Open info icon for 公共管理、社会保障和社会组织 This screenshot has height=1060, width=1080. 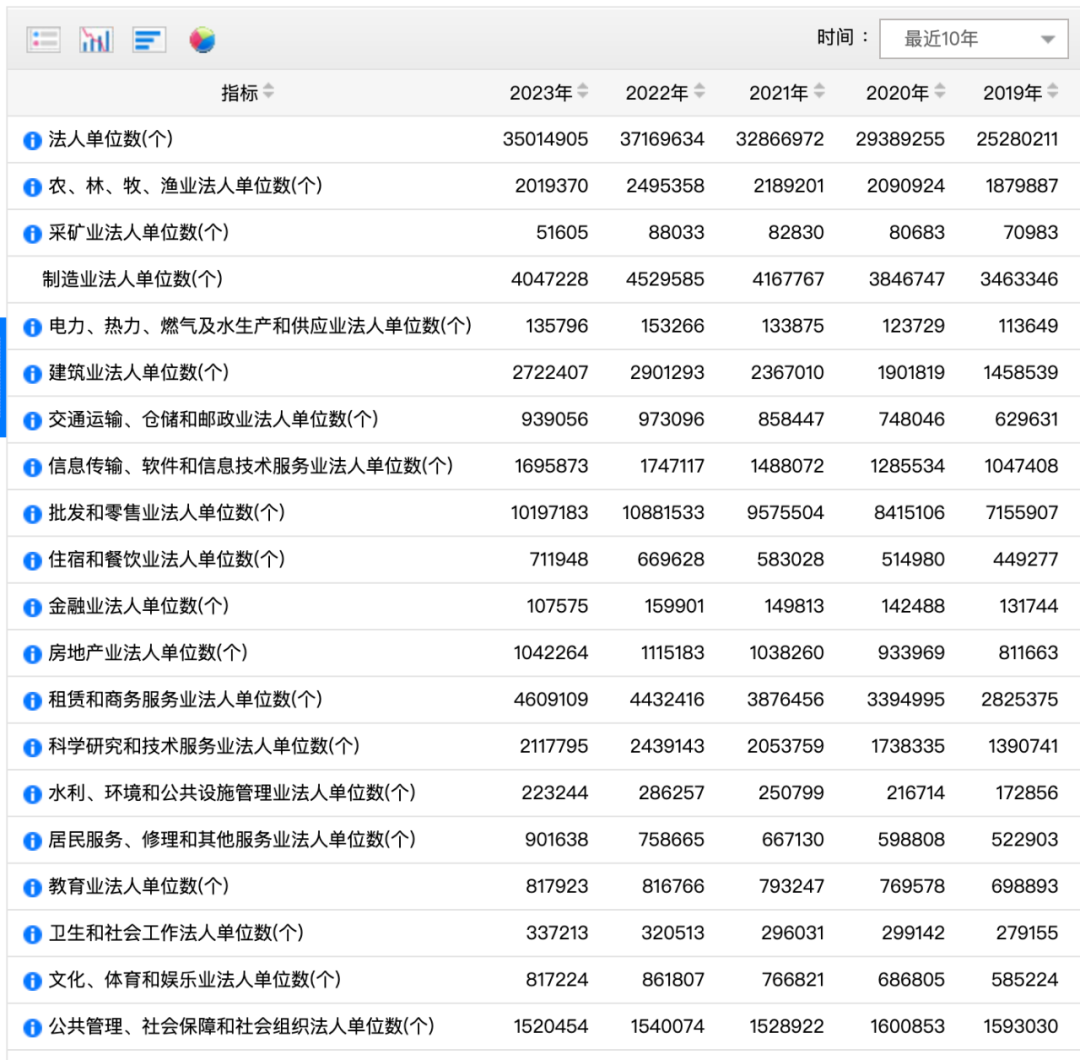coord(32,1027)
